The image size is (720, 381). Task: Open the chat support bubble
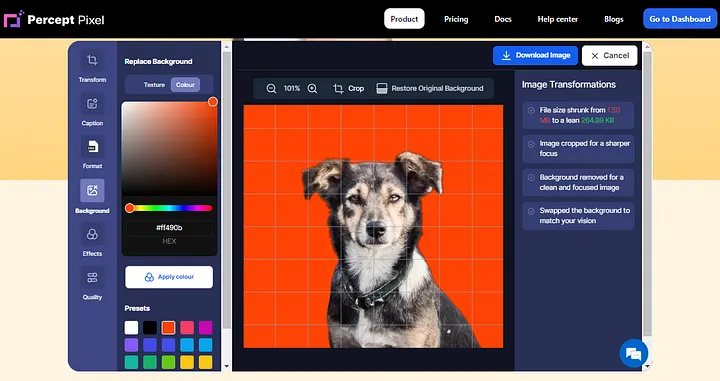634,353
